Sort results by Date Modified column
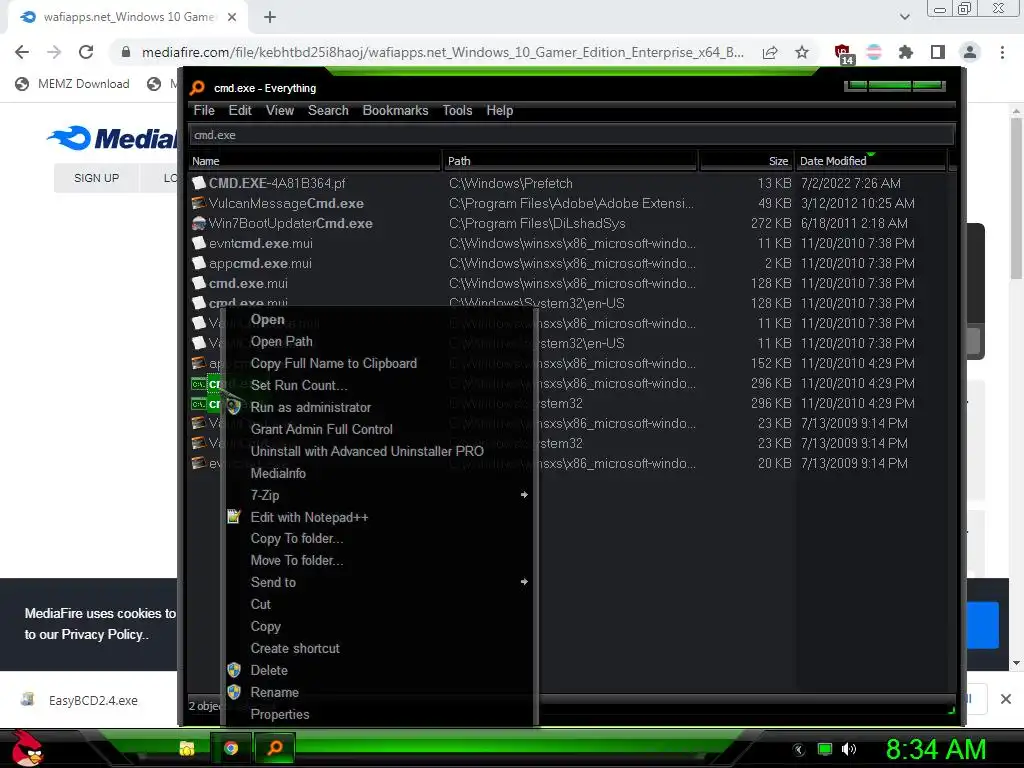 coord(871,161)
